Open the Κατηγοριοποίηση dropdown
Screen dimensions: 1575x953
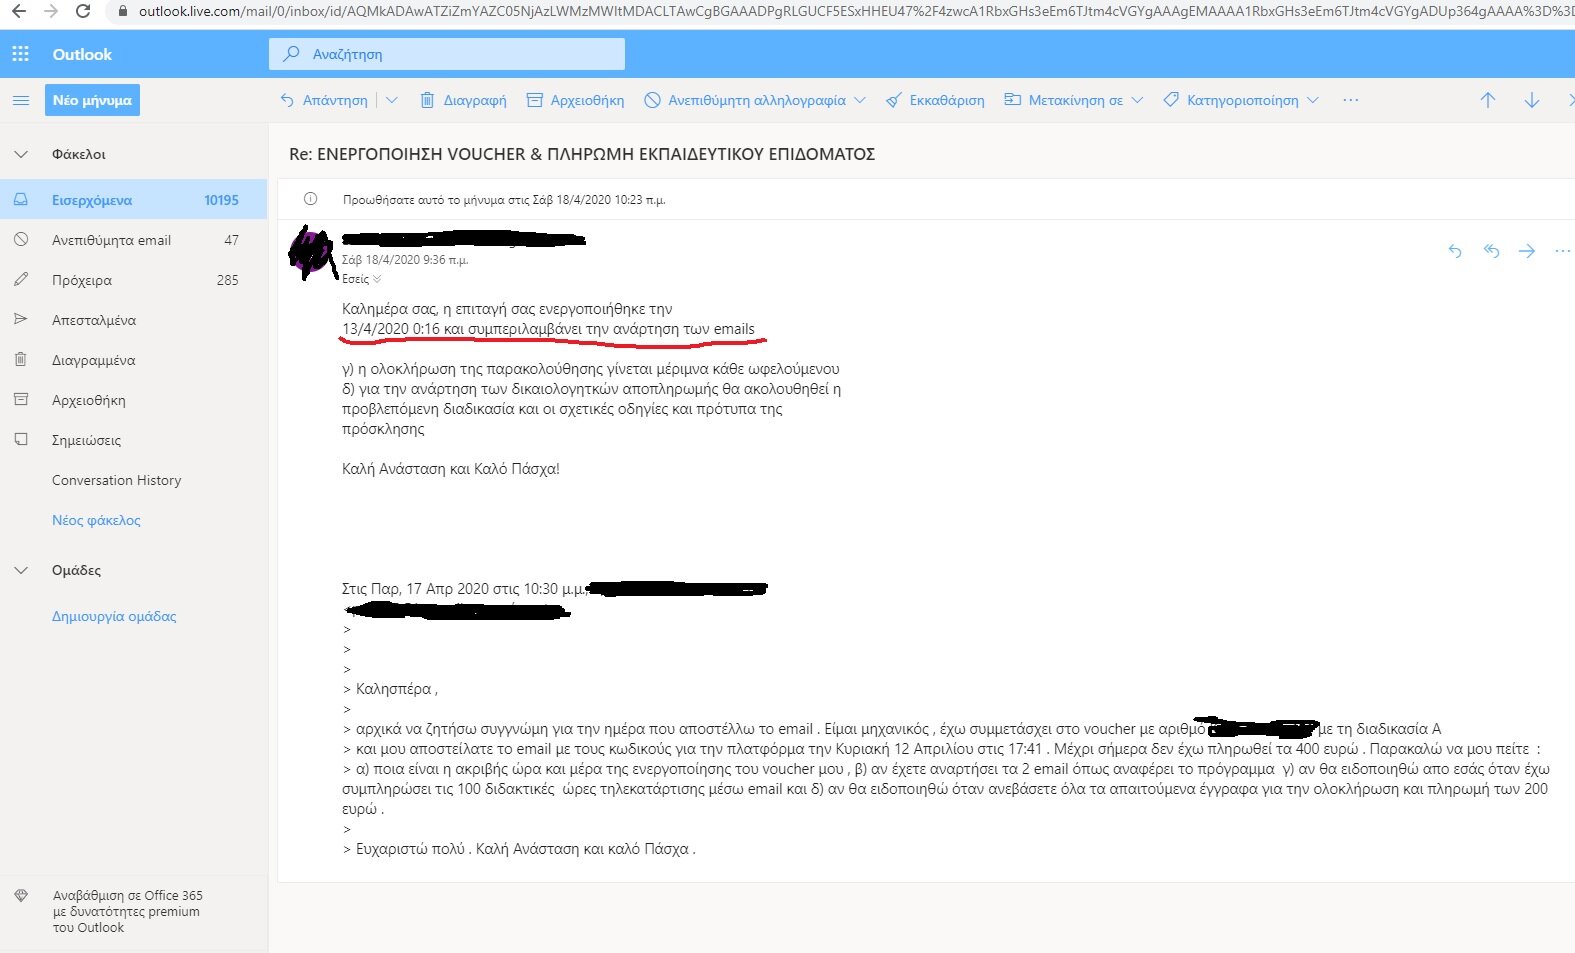(x=1313, y=100)
